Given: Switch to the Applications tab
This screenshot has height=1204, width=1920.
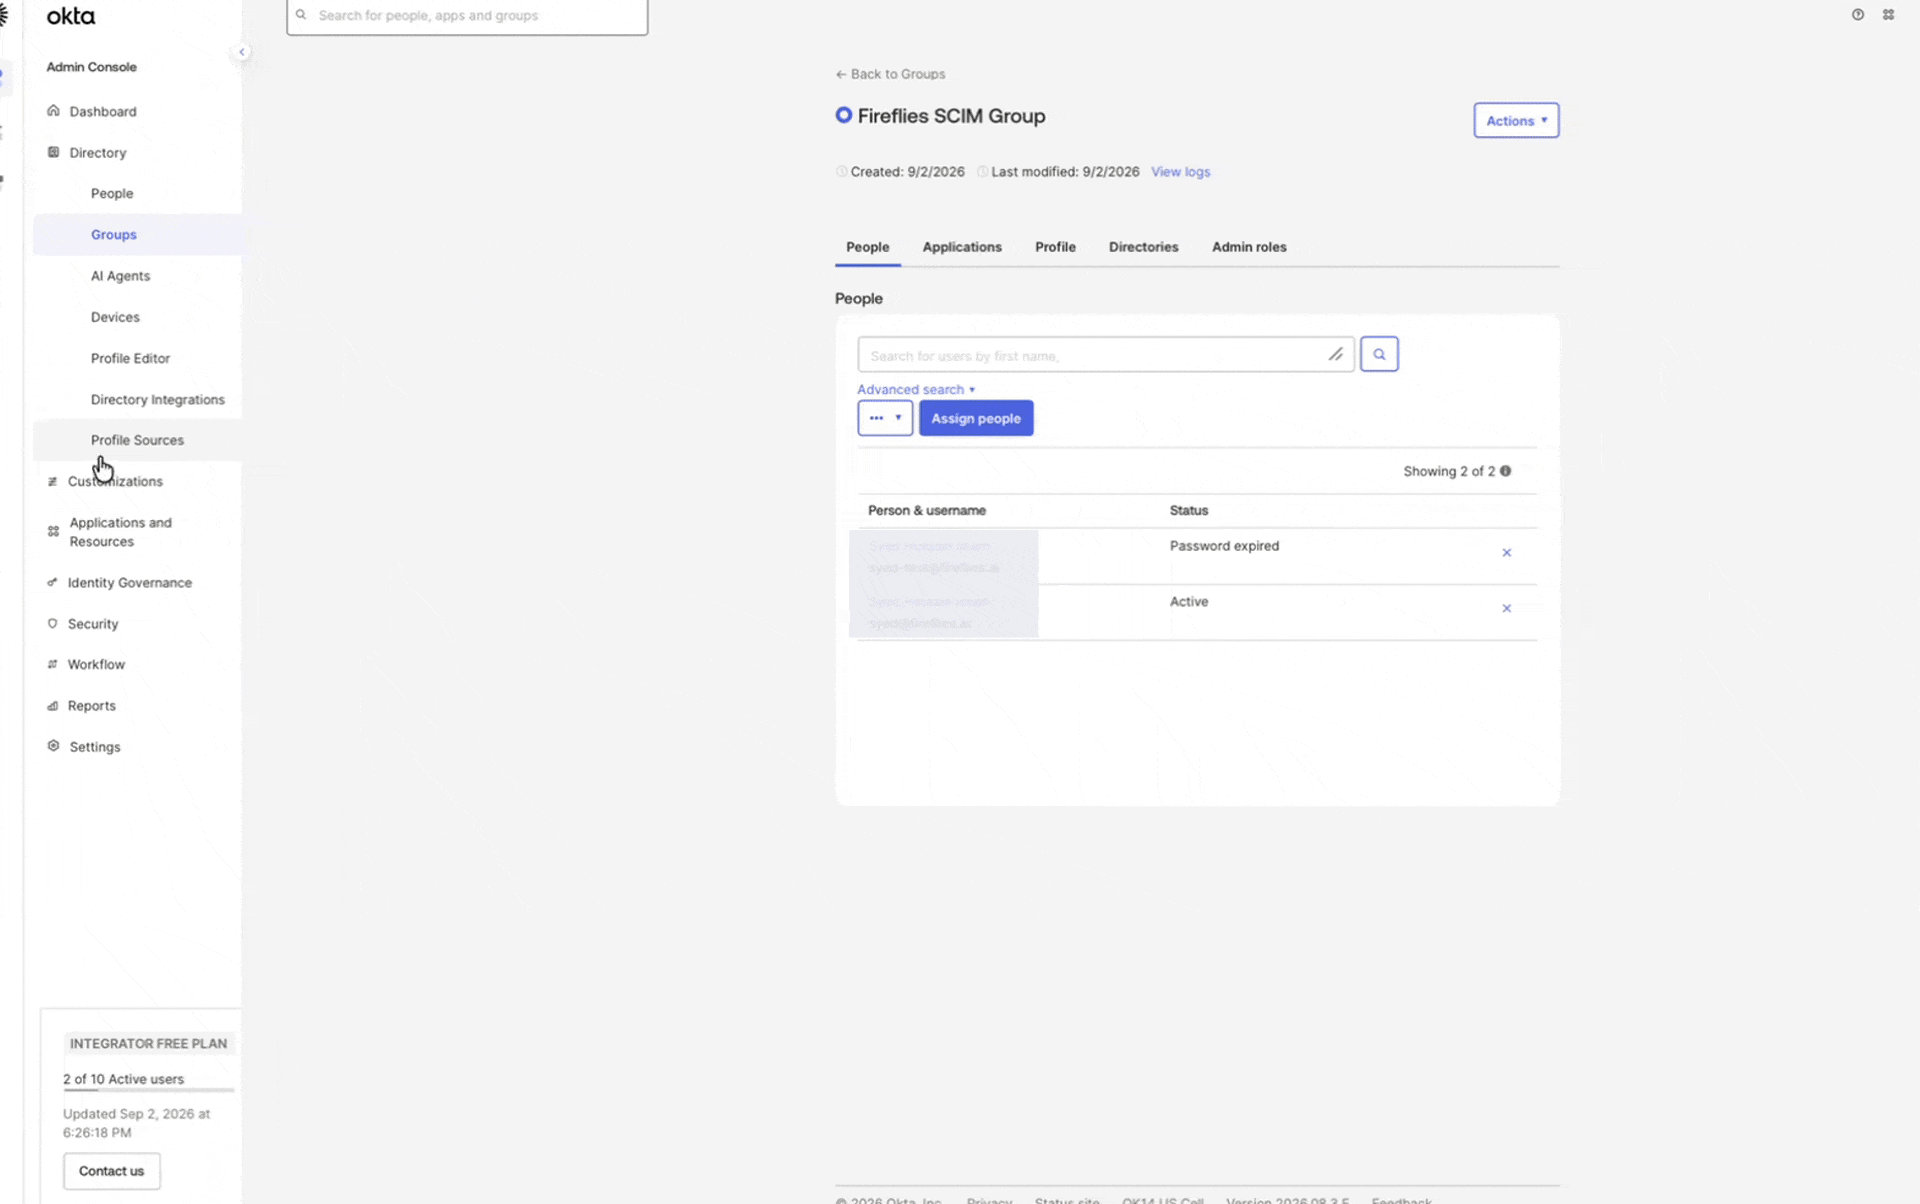Looking at the screenshot, I should click(962, 247).
